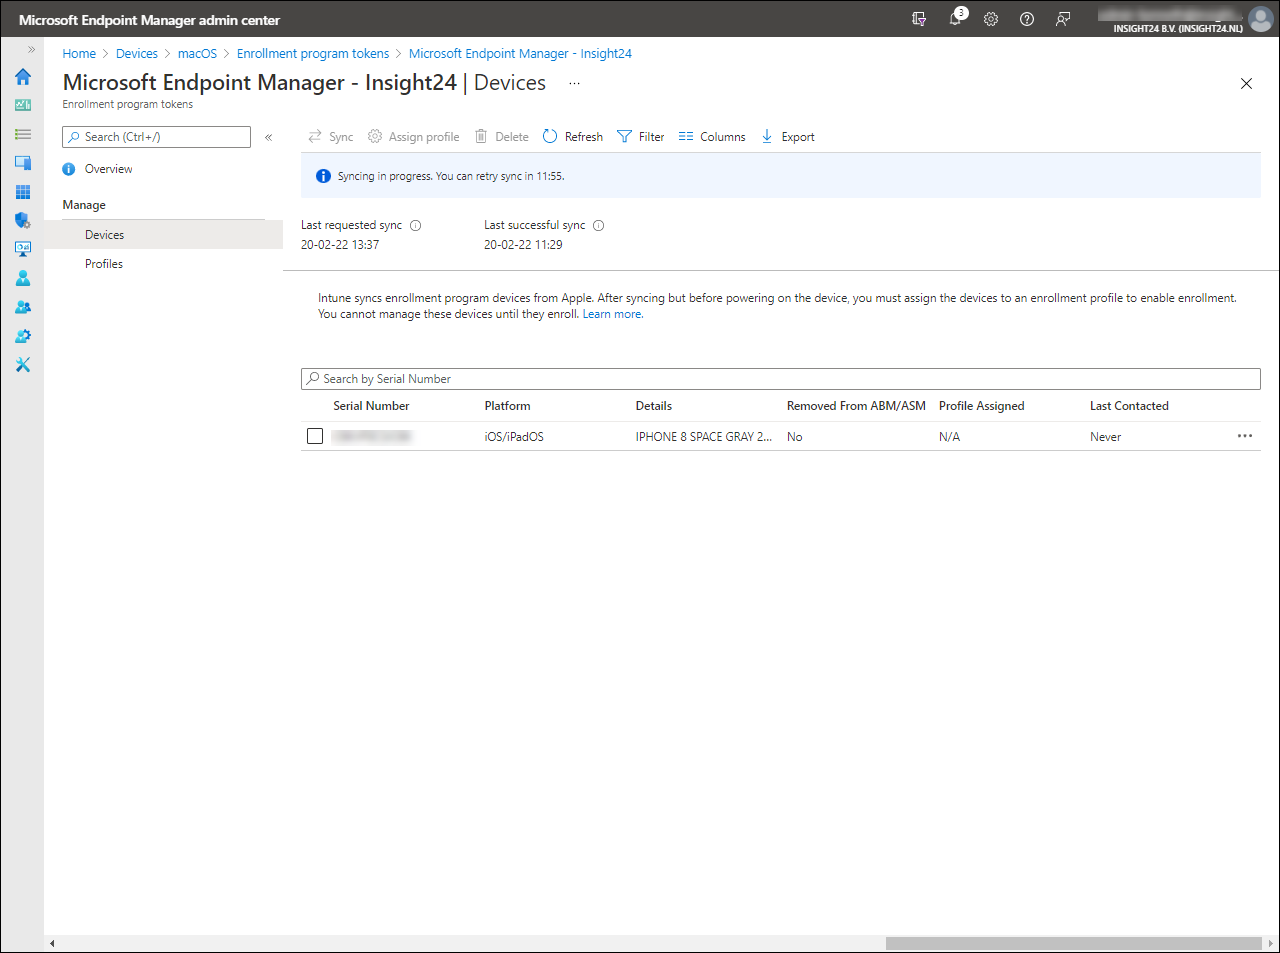
Task: Go to Enrollment program tokens breadcrumb
Action: [x=312, y=54]
